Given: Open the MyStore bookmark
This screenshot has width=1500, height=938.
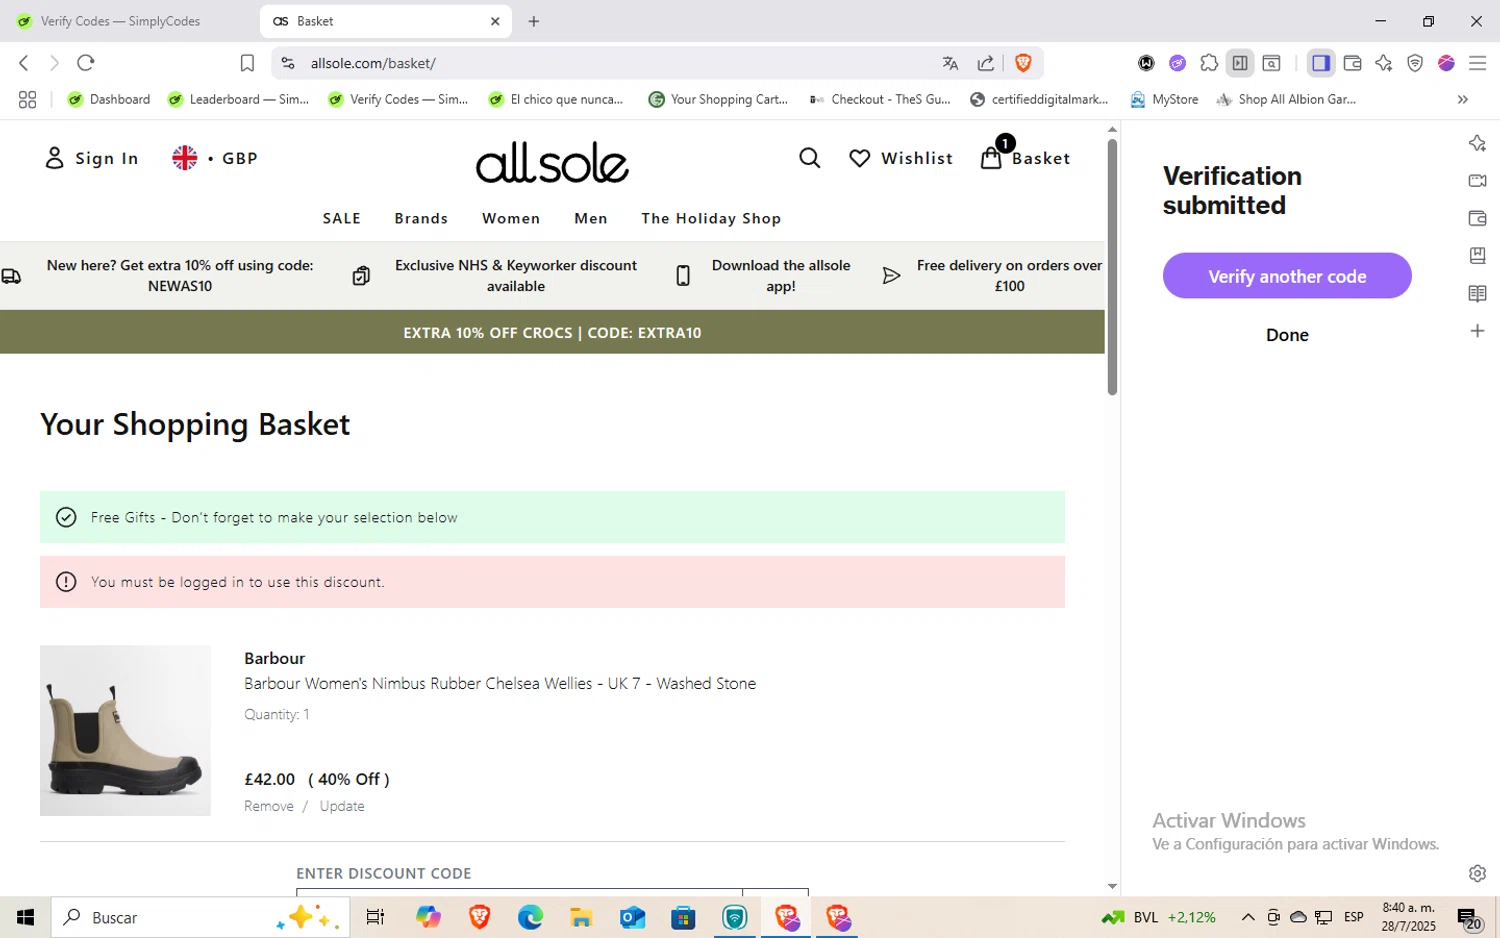Looking at the screenshot, I should [x=1164, y=99].
